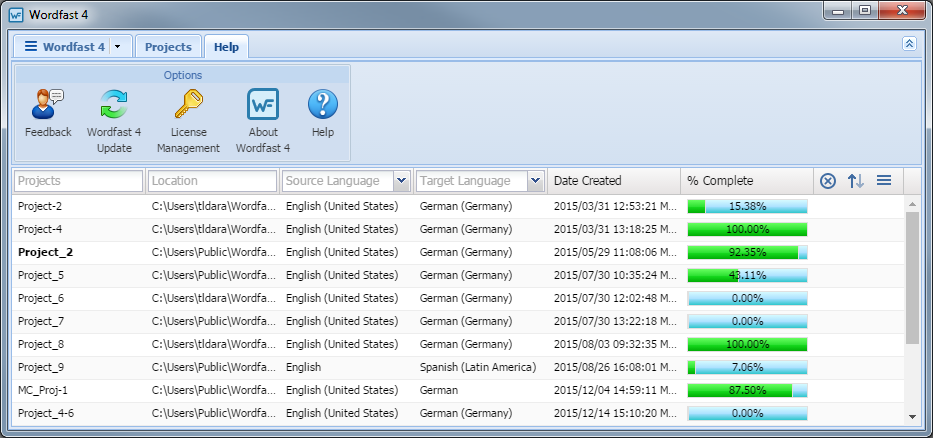This screenshot has height=438, width=933.
Task: Click the scroll up arrow
Action: (912, 204)
